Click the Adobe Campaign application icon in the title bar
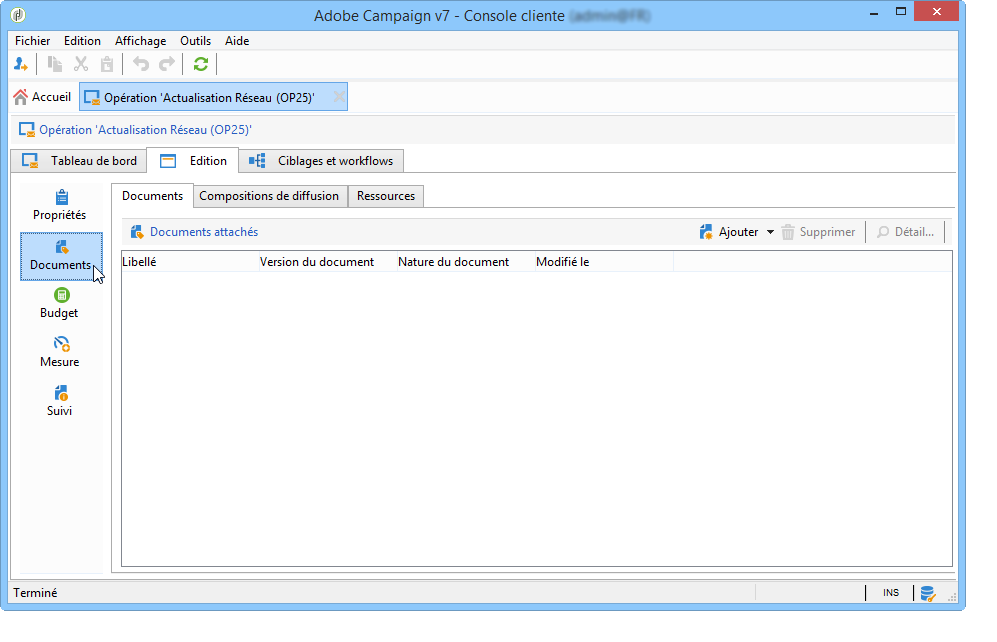997x642 pixels. pos(19,15)
